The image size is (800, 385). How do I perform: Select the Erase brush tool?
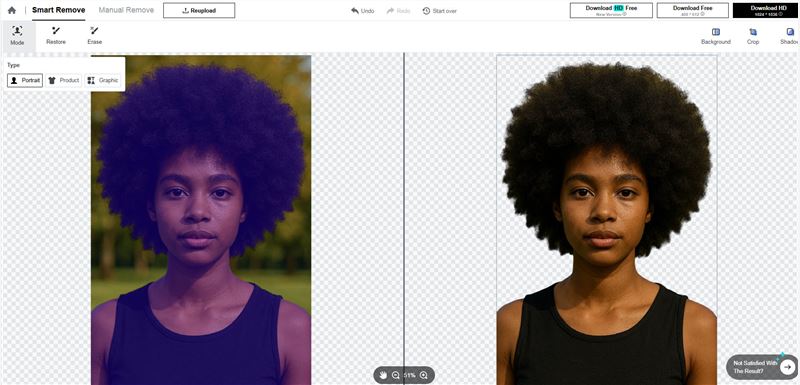coord(95,36)
